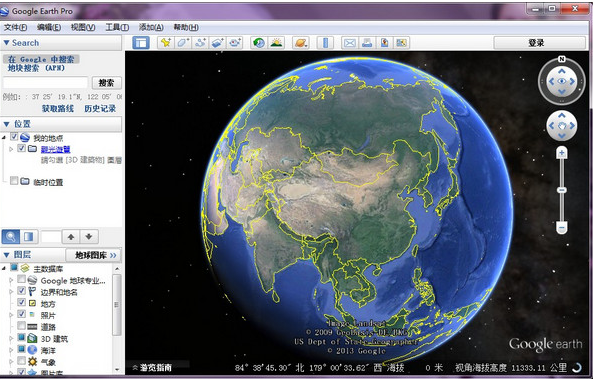Image resolution: width=593 pixels, height=379 pixels.
Task: Collapse the 主数据库 tree node
Action: [4, 269]
